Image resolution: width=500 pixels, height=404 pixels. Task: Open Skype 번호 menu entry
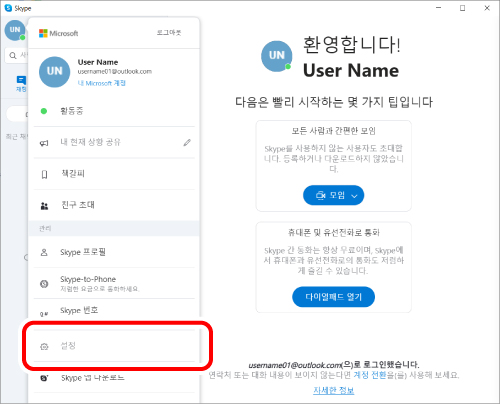click(114, 311)
